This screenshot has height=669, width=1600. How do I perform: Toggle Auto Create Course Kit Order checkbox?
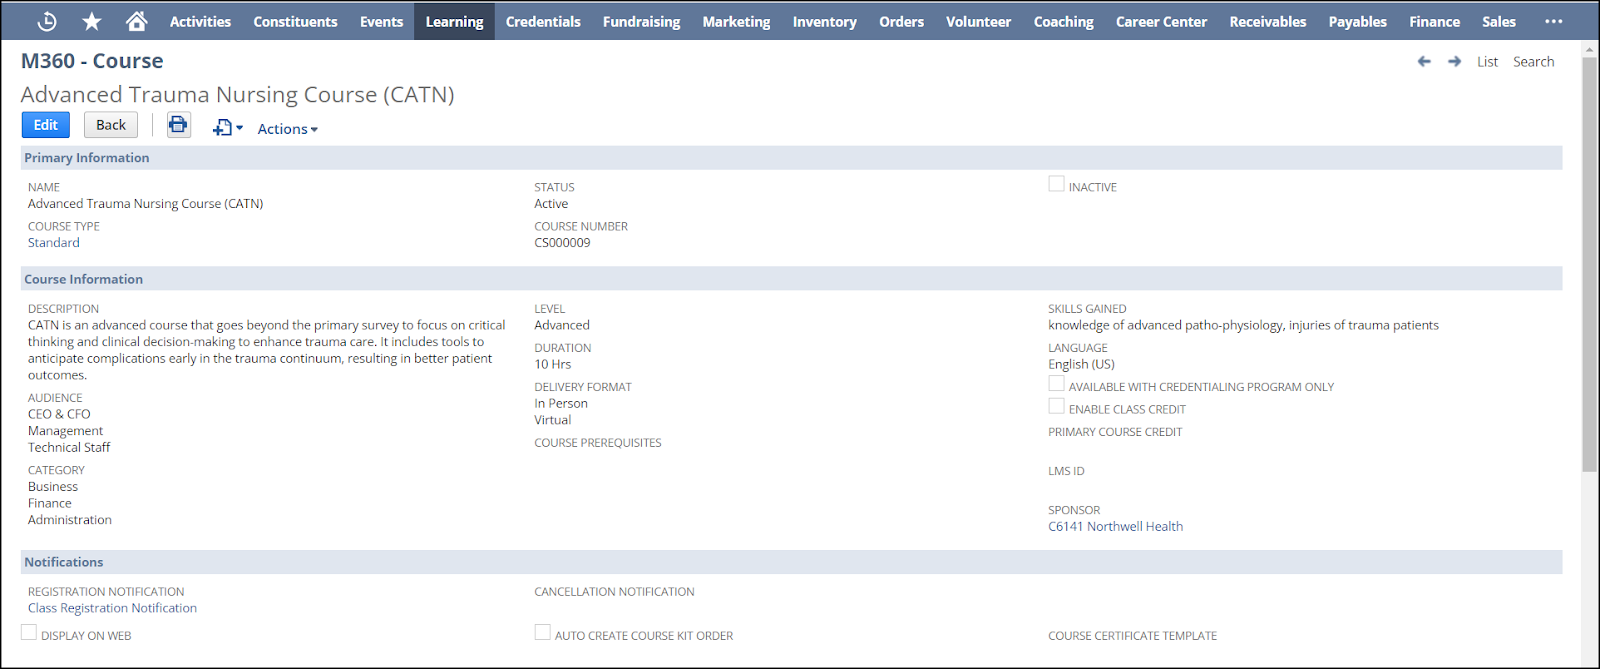(x=542, y=633)
